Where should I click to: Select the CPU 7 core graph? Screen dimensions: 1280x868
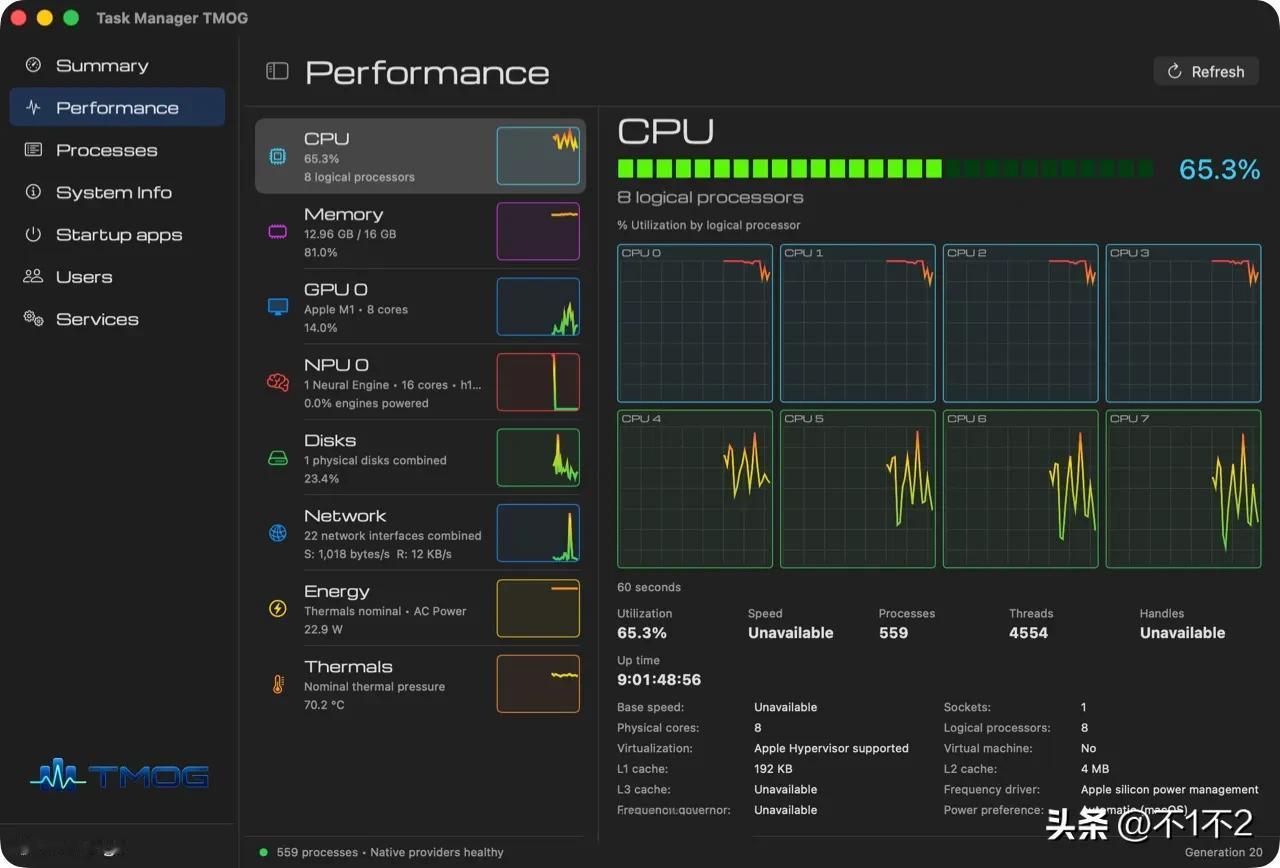pos(1184,489)
